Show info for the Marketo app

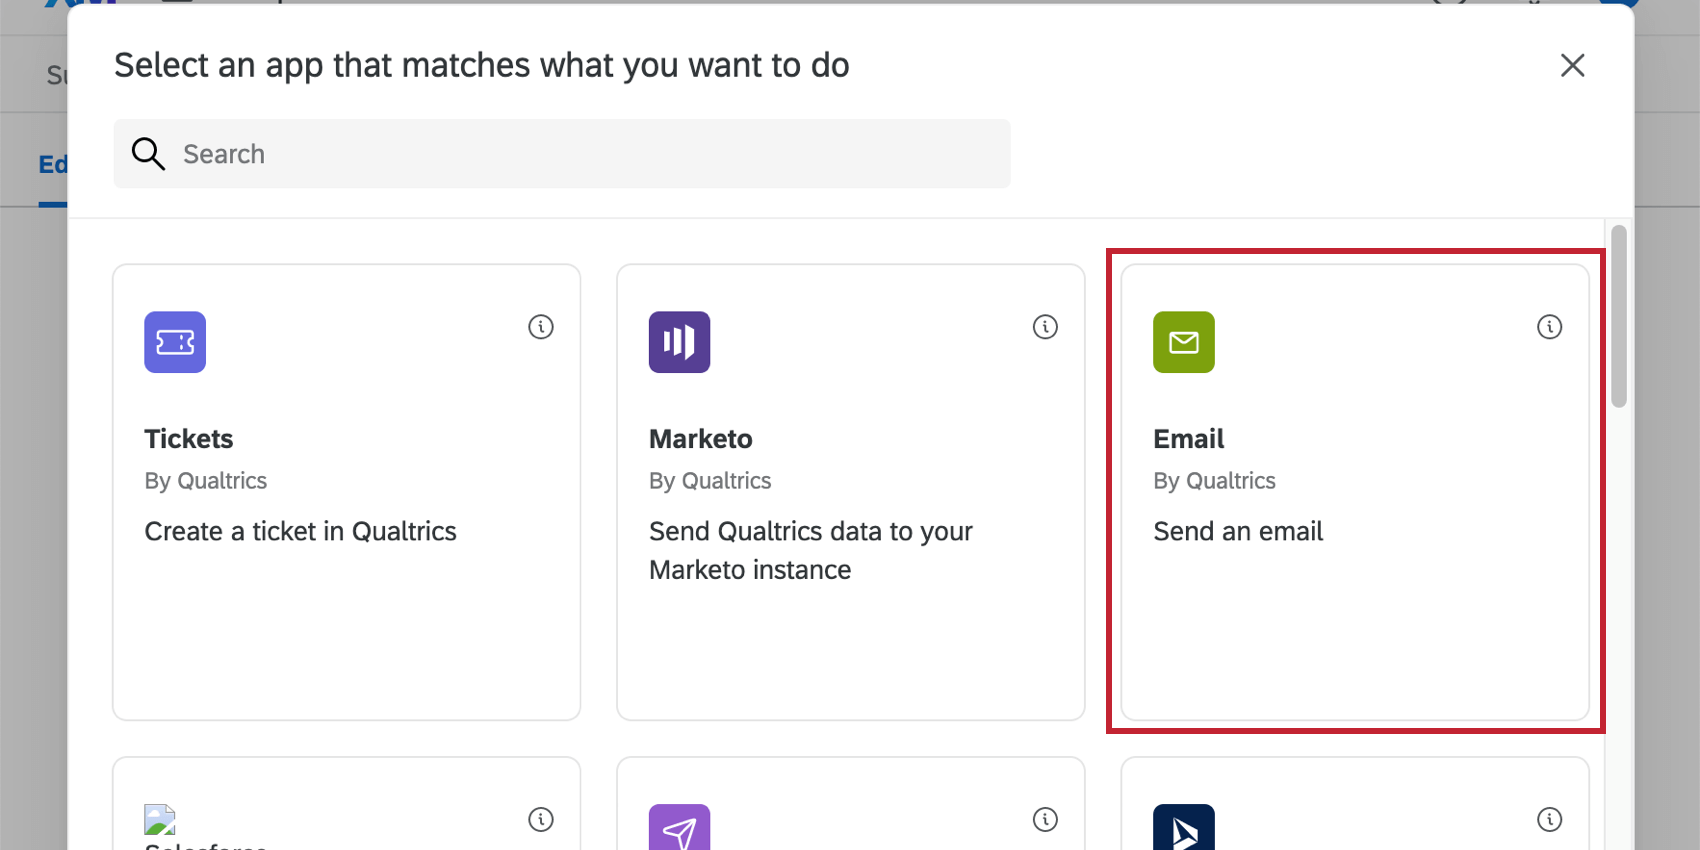tap(1045, 327)
